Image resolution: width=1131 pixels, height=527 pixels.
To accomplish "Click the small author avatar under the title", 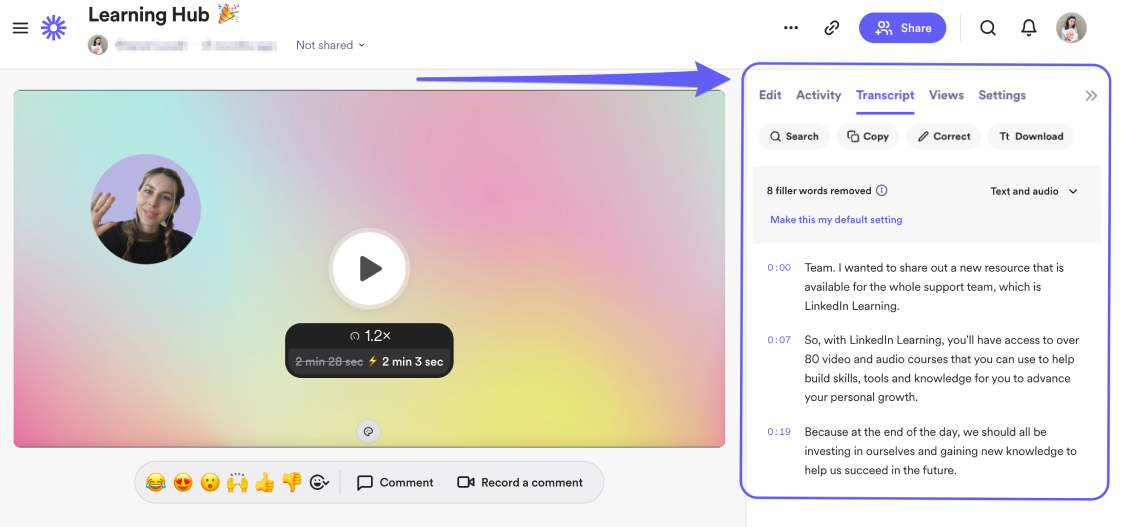I will (x=98, y=45).
